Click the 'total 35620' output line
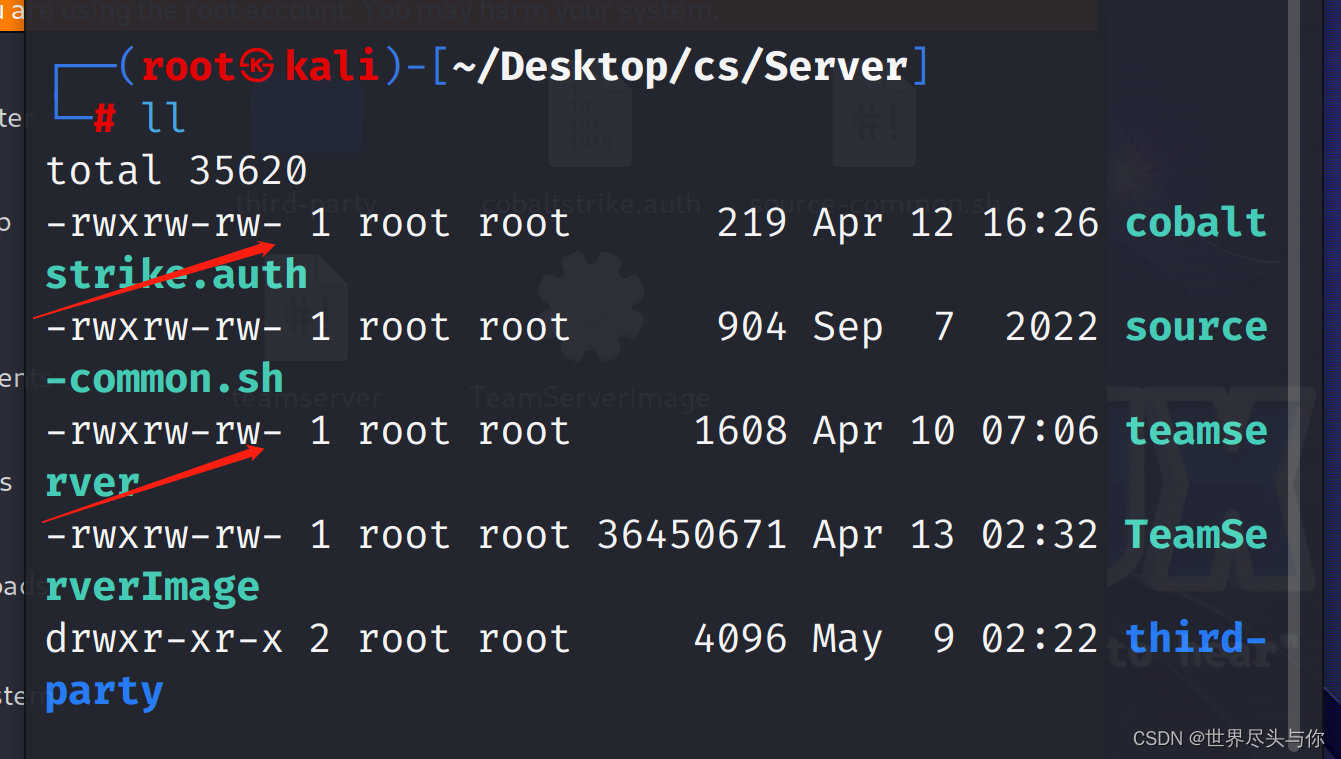The width and height of the screenshot is (1341, 759). coord(177,171)
